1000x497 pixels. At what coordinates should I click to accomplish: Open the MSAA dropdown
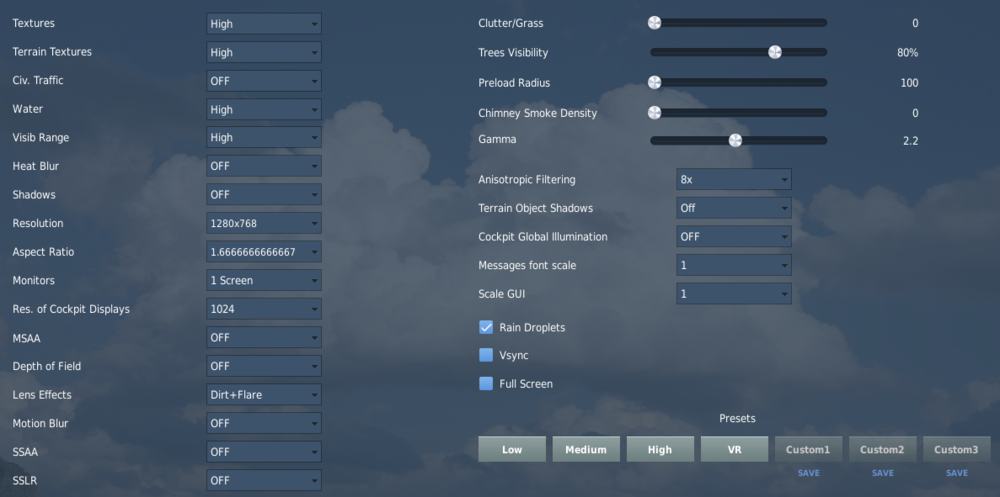[x=263, y=338]
